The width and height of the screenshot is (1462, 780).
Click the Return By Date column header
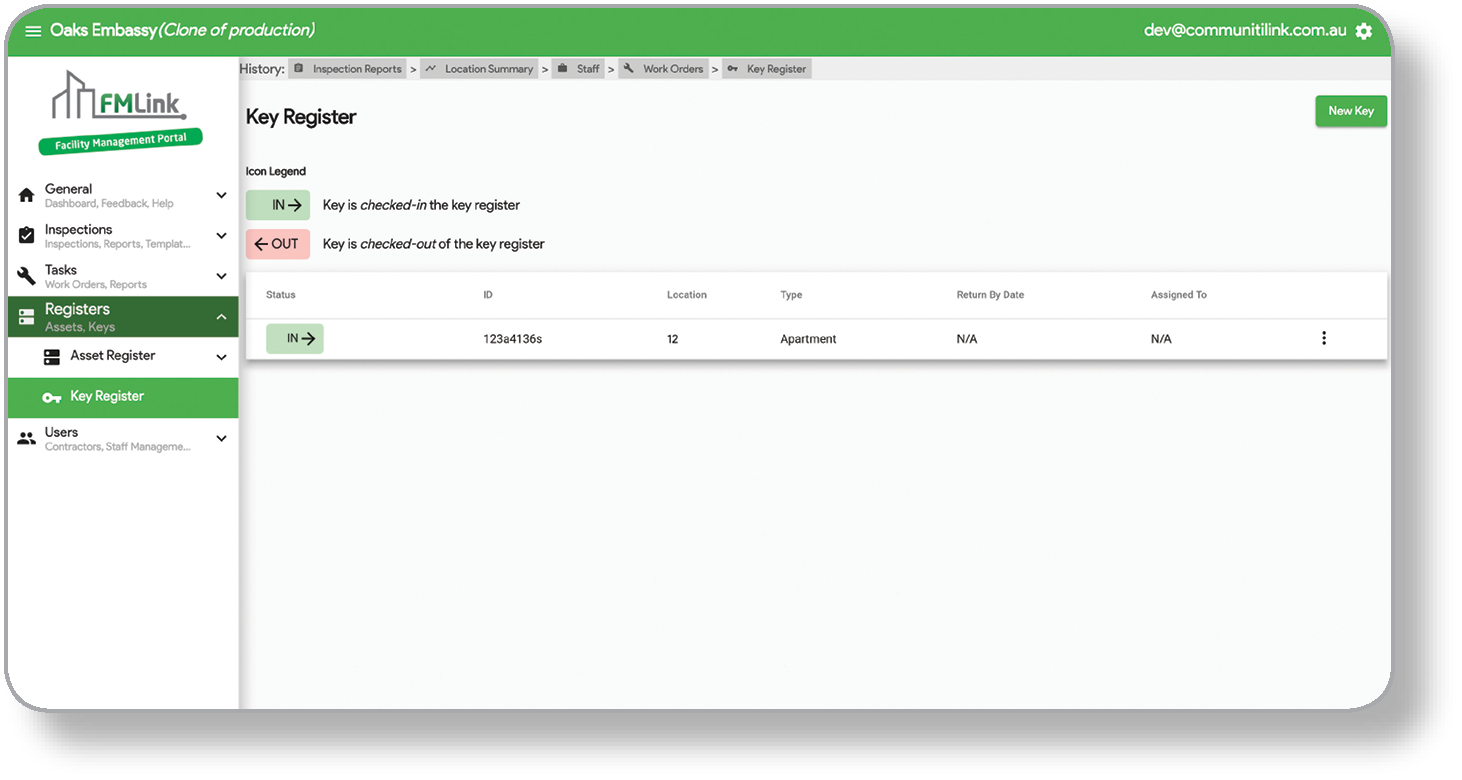point(990,295)
